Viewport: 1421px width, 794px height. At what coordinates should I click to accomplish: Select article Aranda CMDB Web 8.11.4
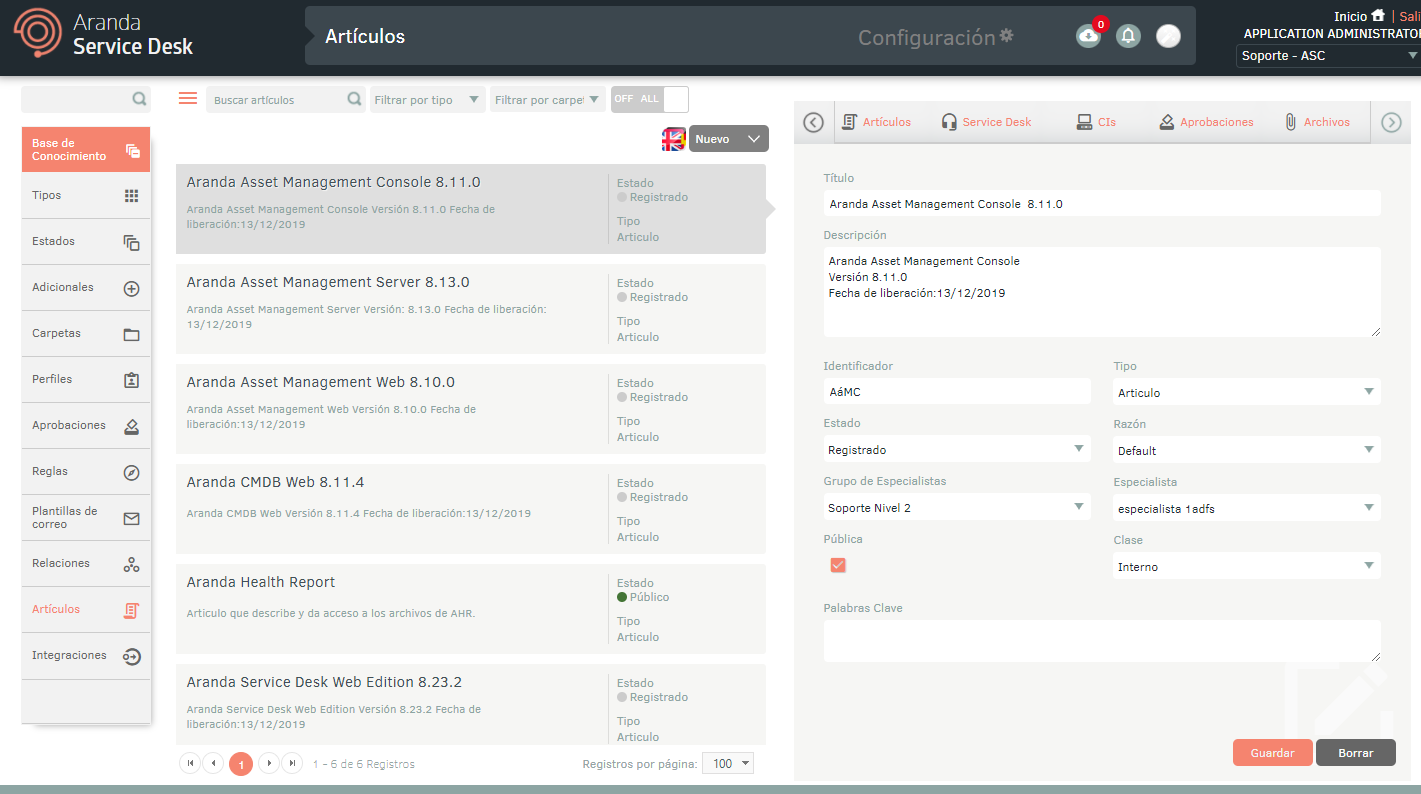[471, 509]
